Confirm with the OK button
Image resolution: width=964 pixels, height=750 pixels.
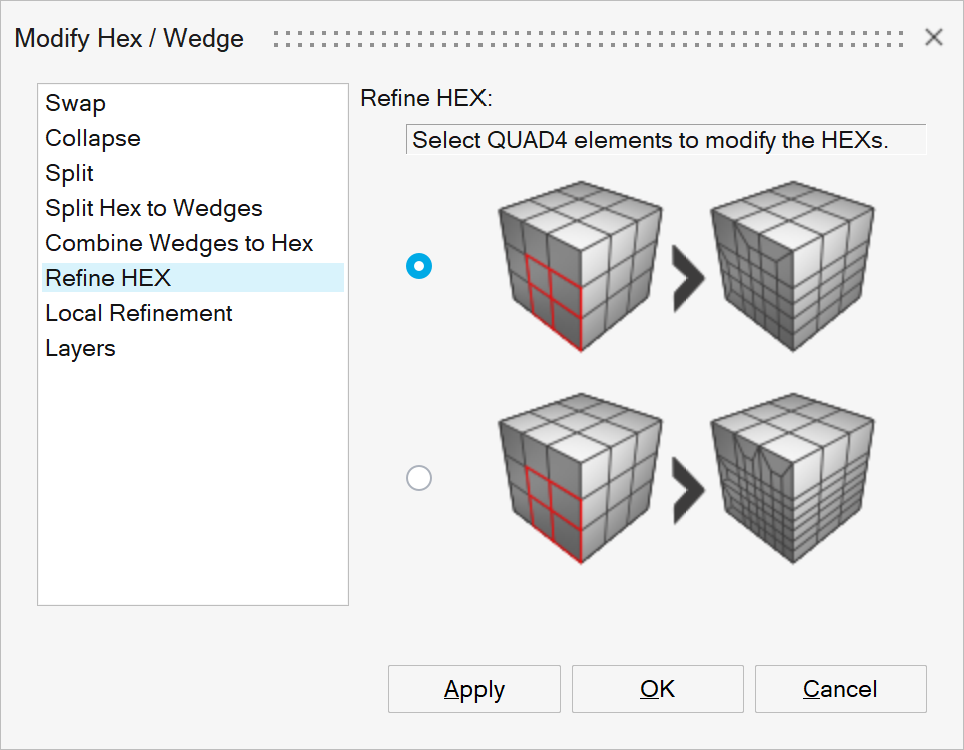click(x=658, y=689)
